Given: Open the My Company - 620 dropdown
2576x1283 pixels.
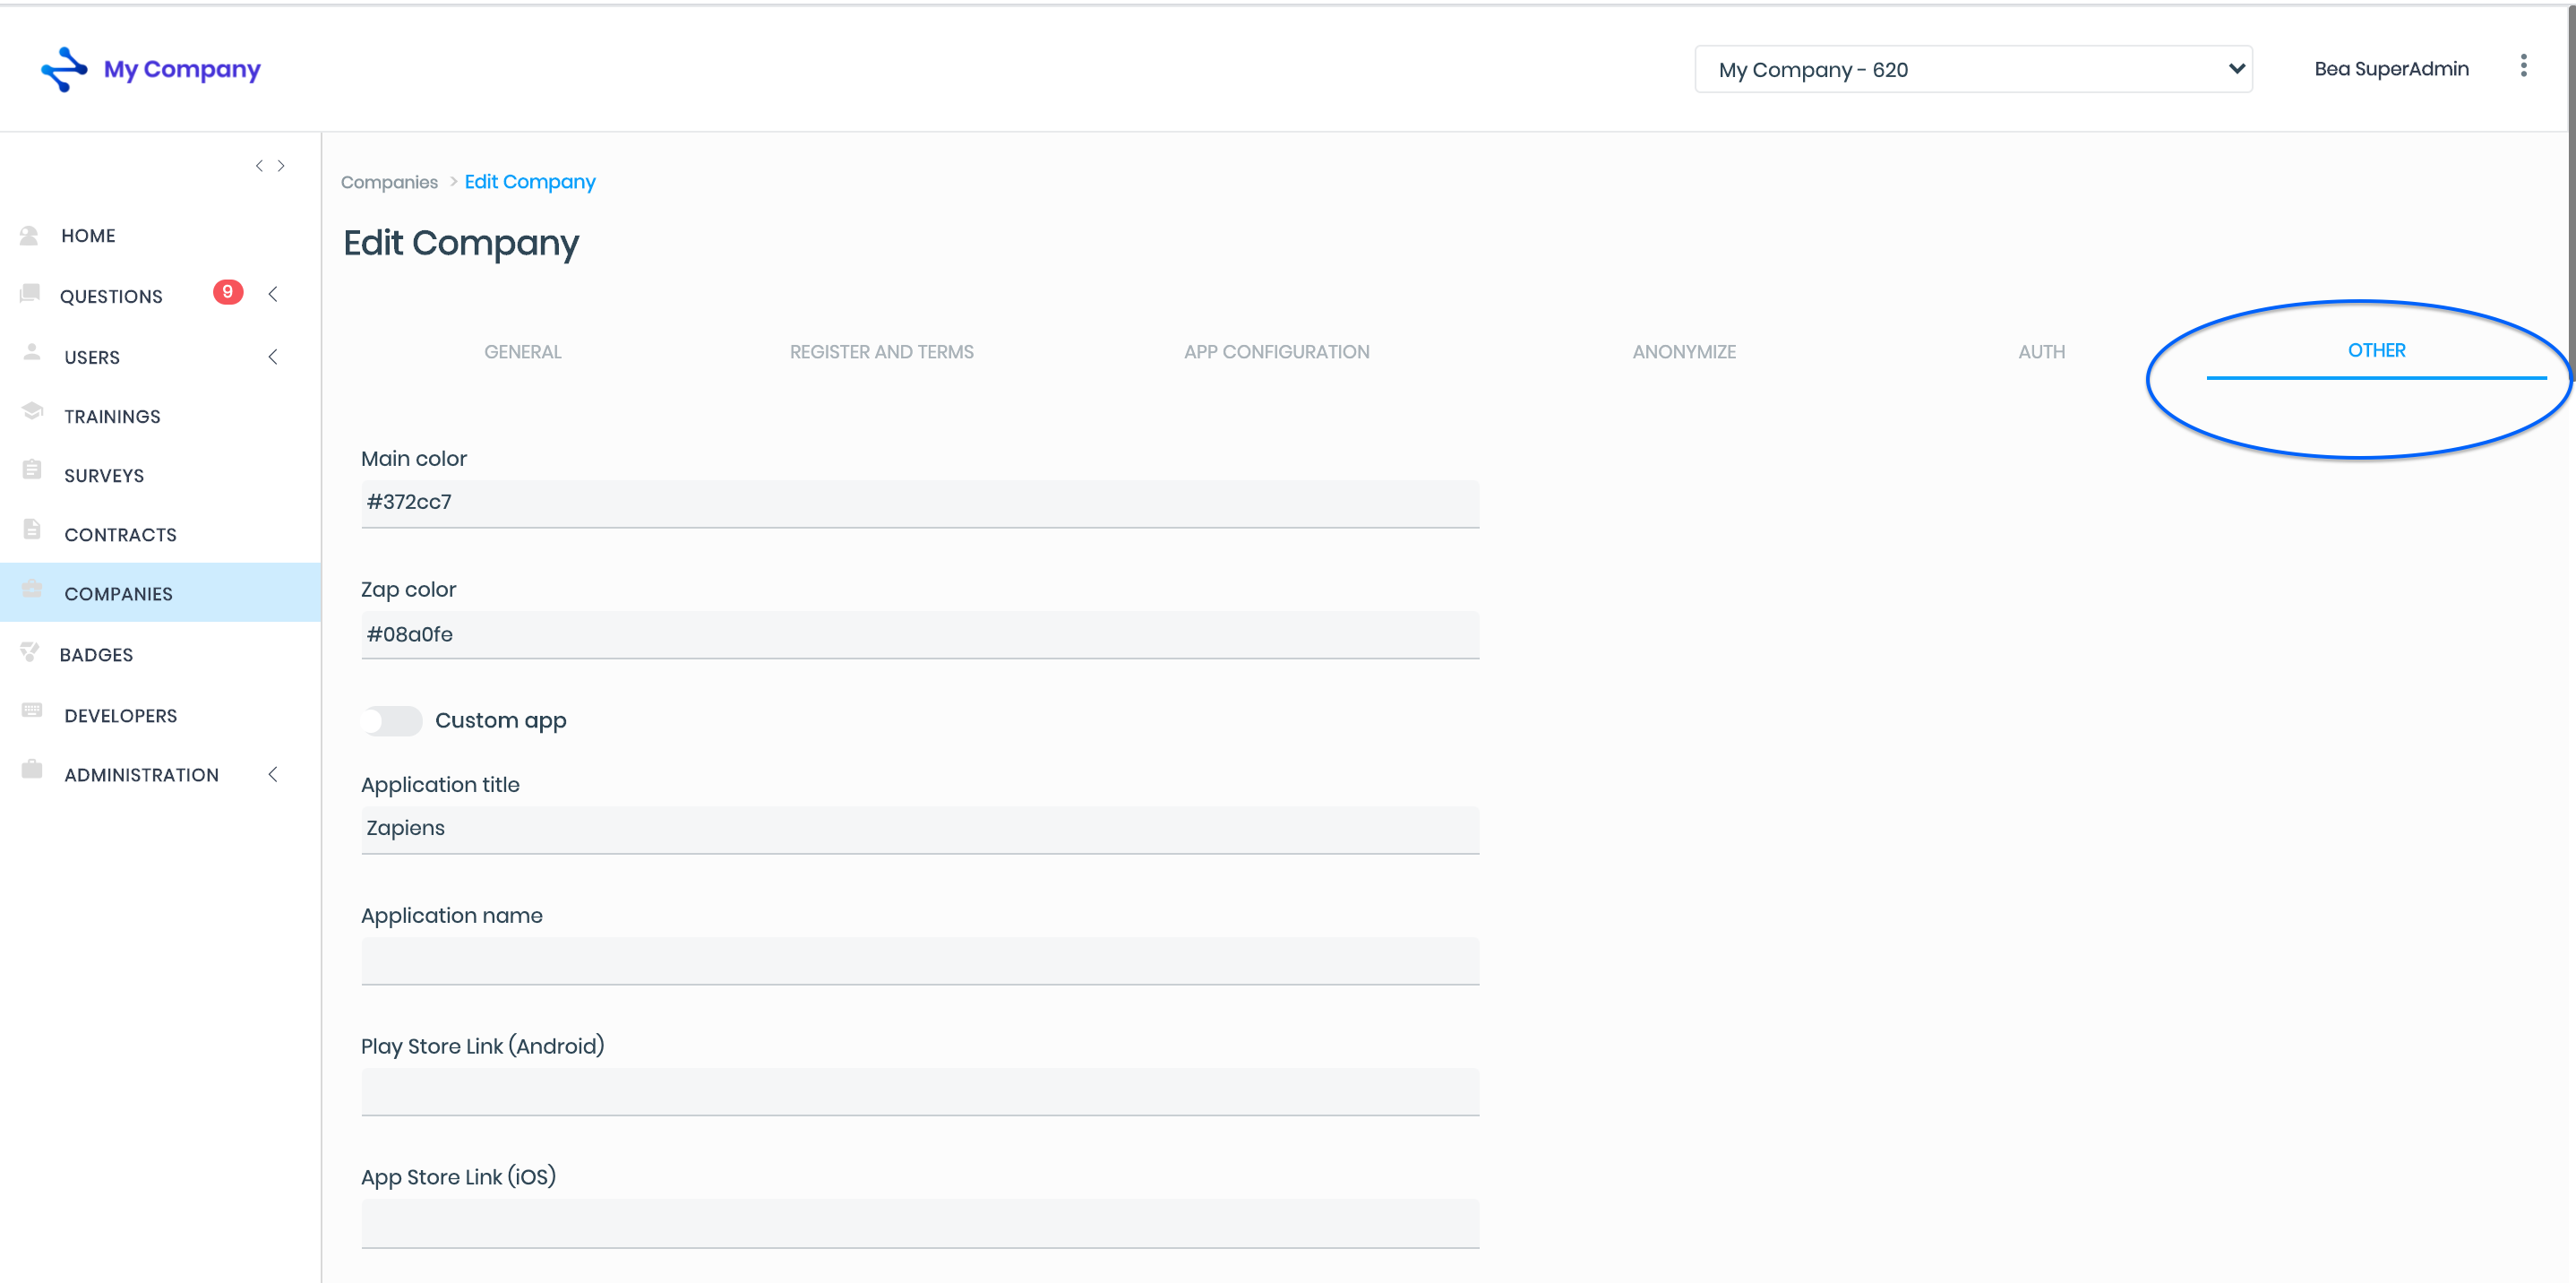Looking at the screenshot, I should [x=1972, y=69].
